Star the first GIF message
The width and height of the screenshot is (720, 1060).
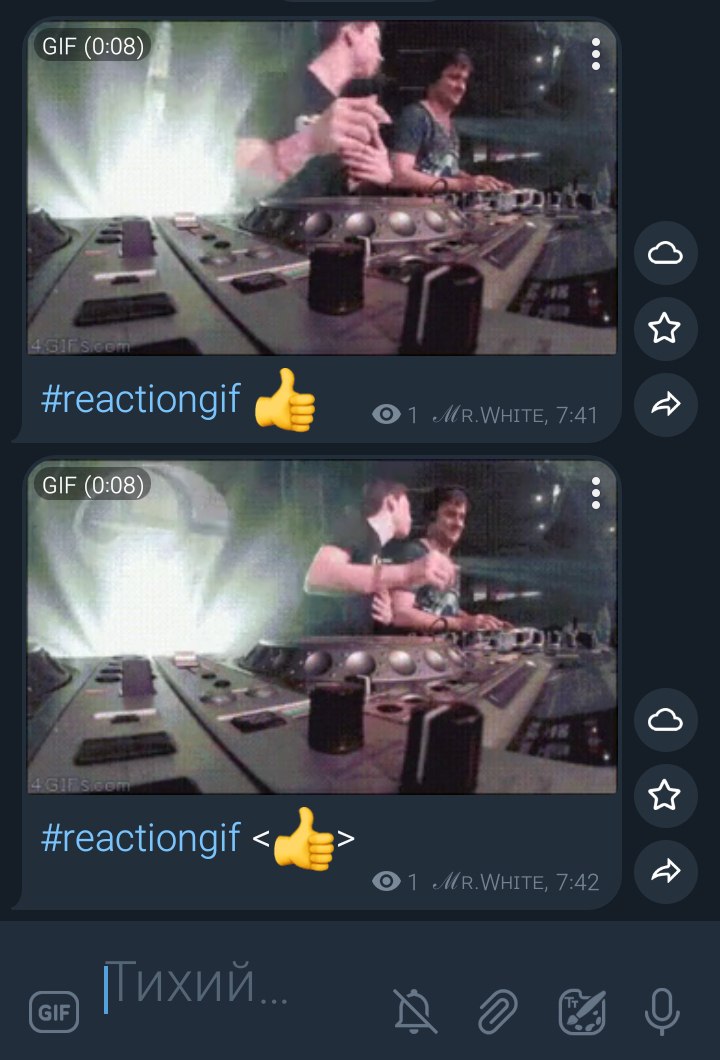[x=665, y=329]
